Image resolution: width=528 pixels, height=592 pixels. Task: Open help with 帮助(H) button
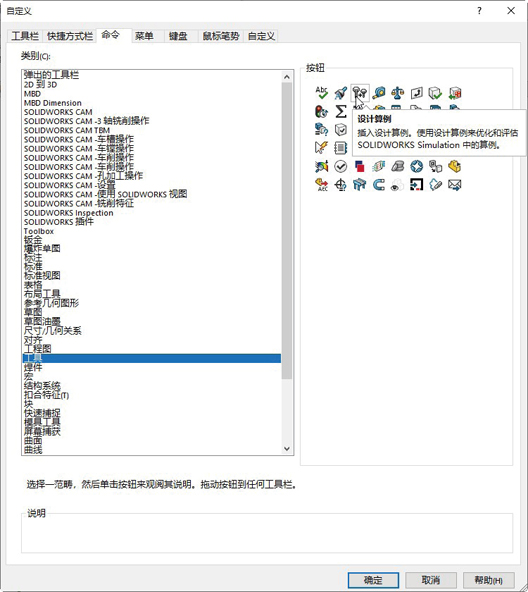[x=488, y=580]
